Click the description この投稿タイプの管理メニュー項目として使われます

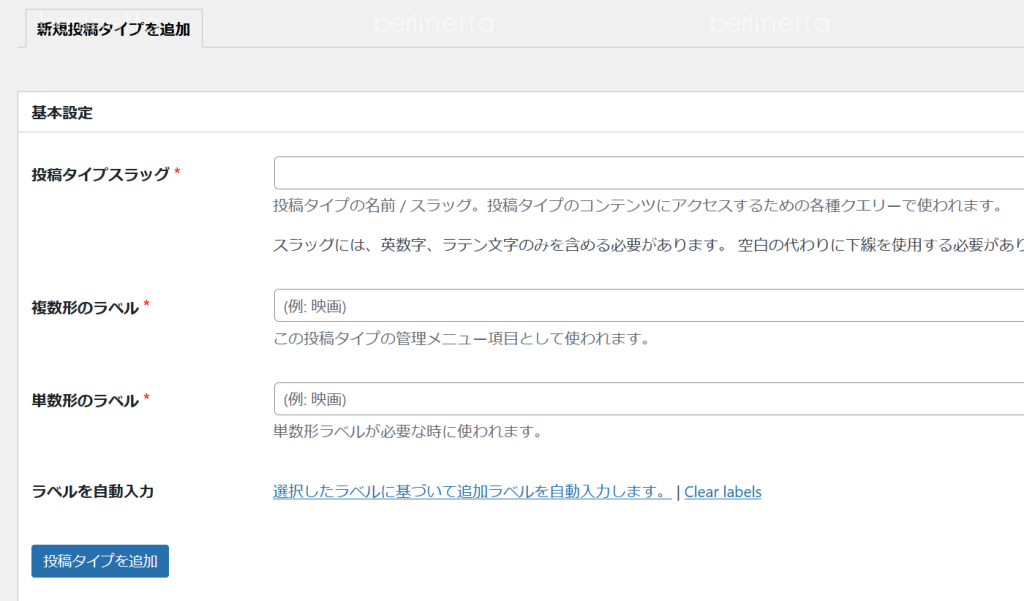[461, 339]
